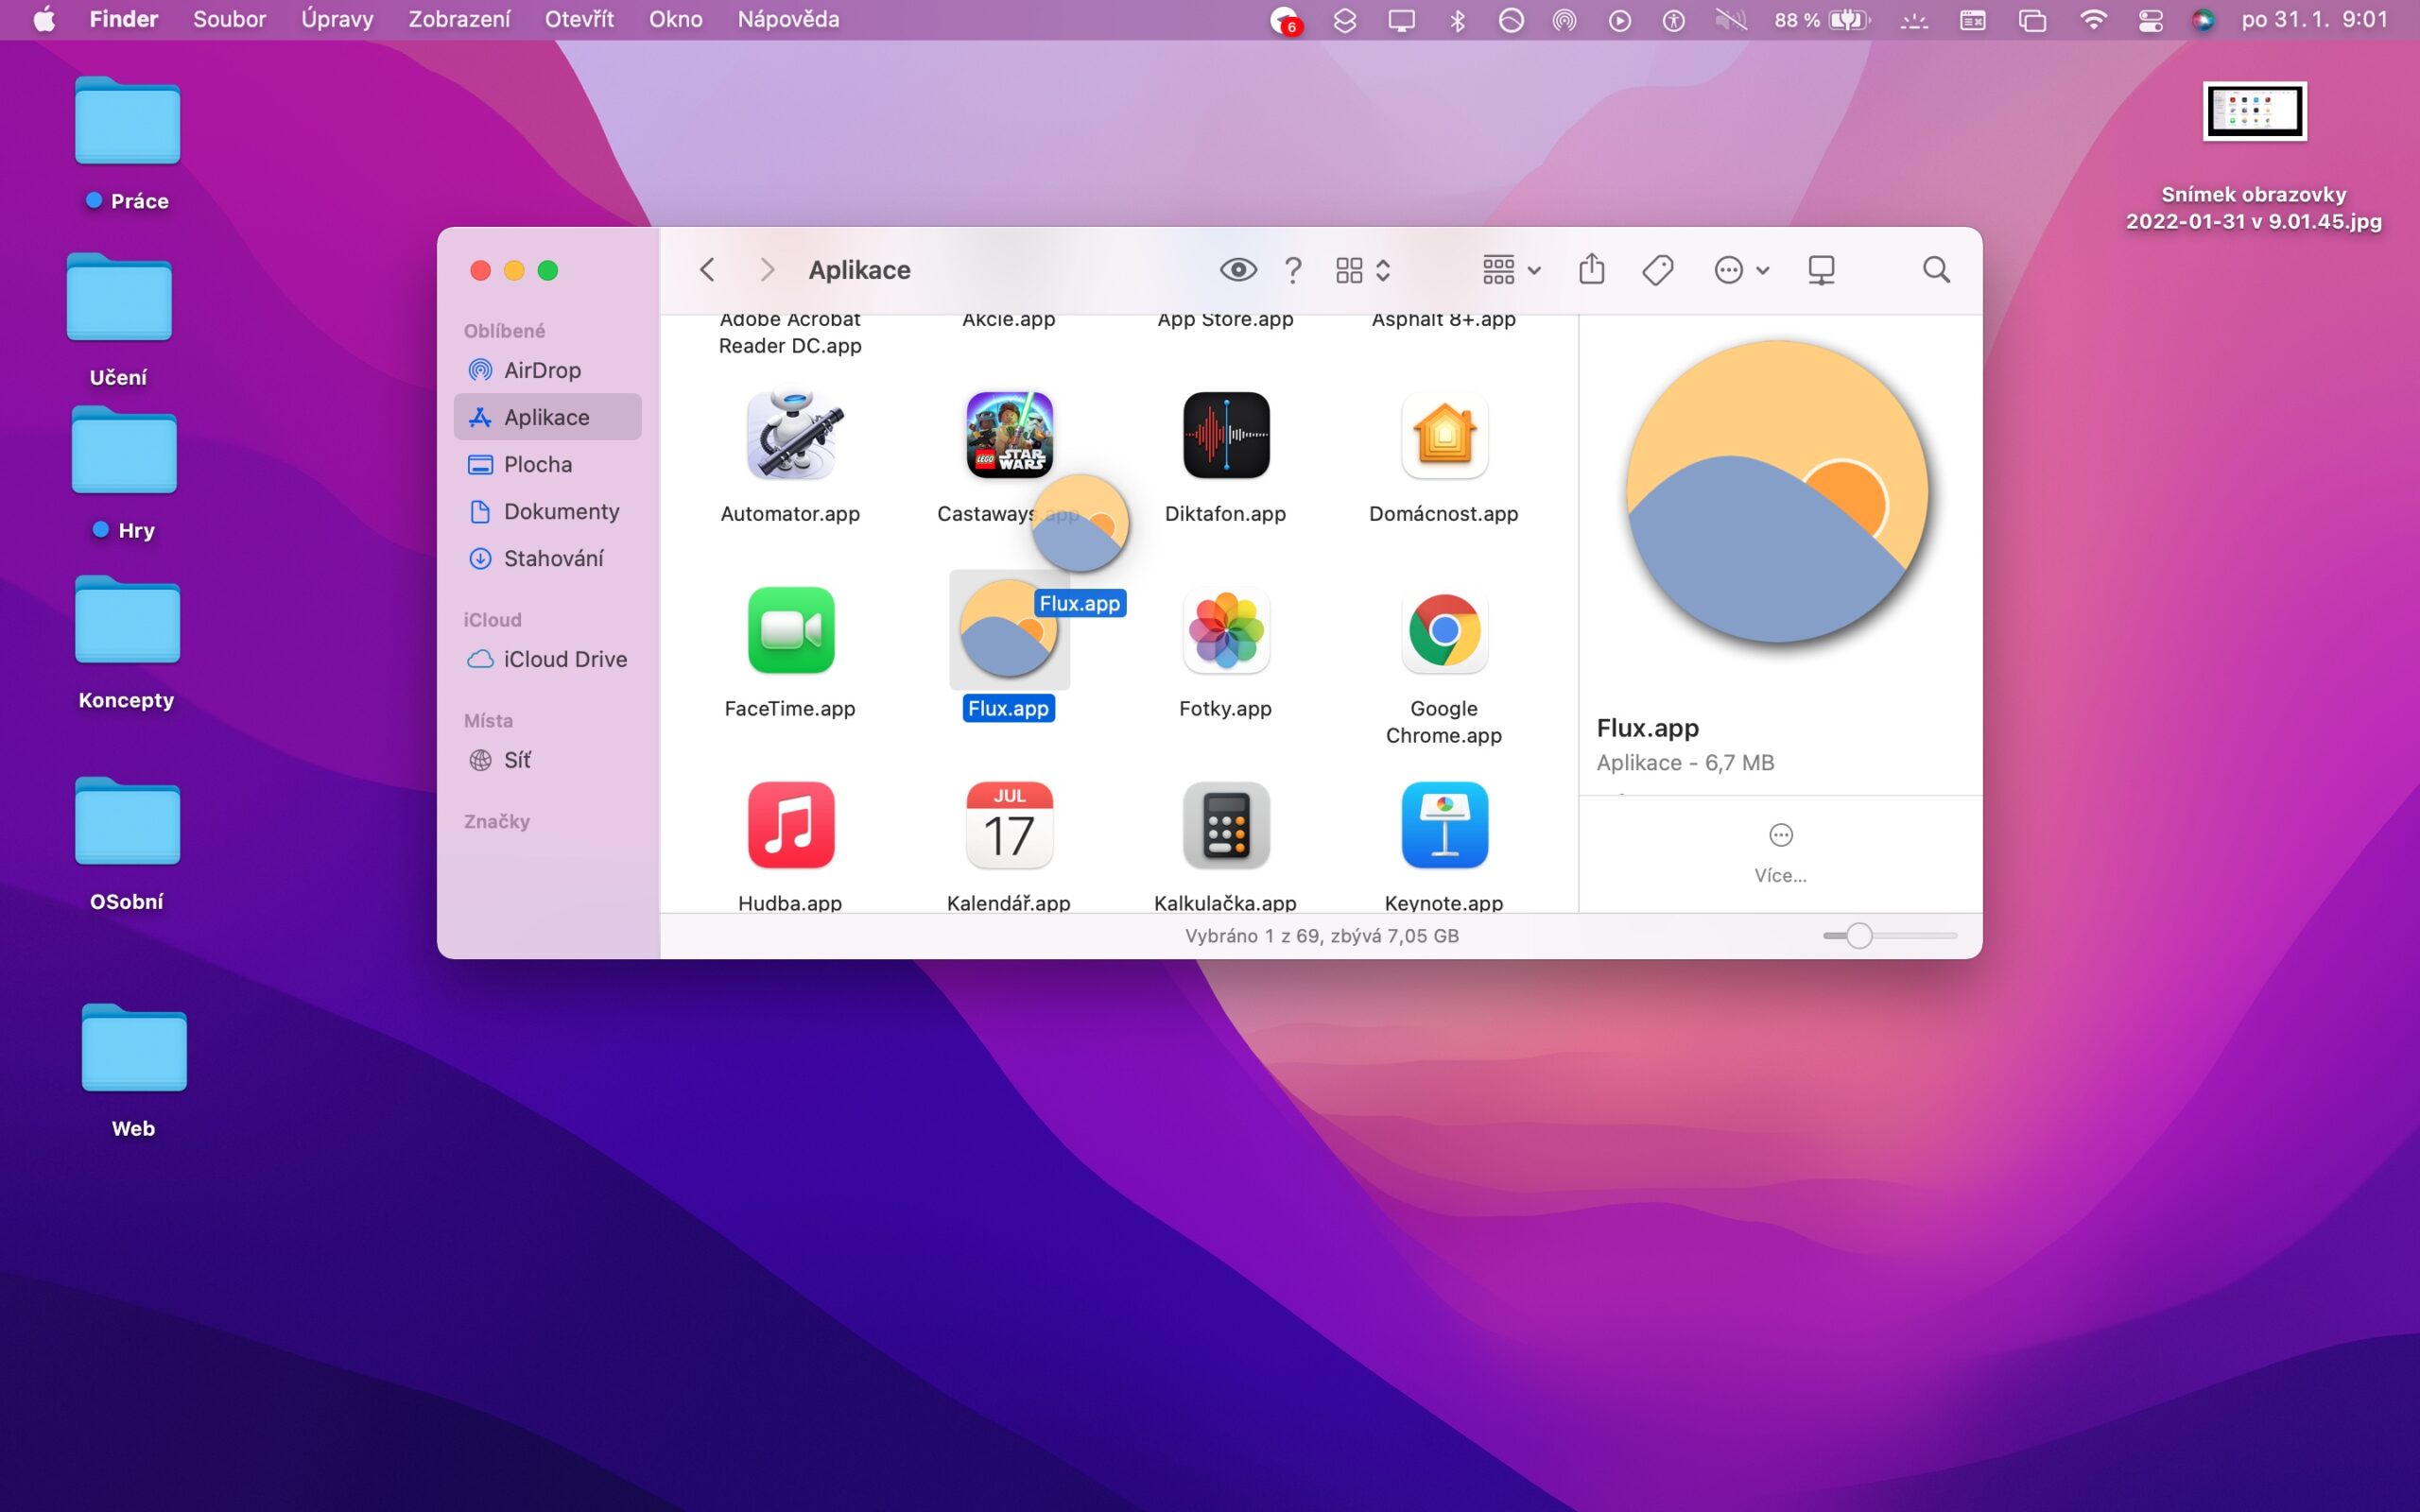Open the icon view switcher dropdown
This screenshot has width=2420, height=1512.
point(1363,270)
